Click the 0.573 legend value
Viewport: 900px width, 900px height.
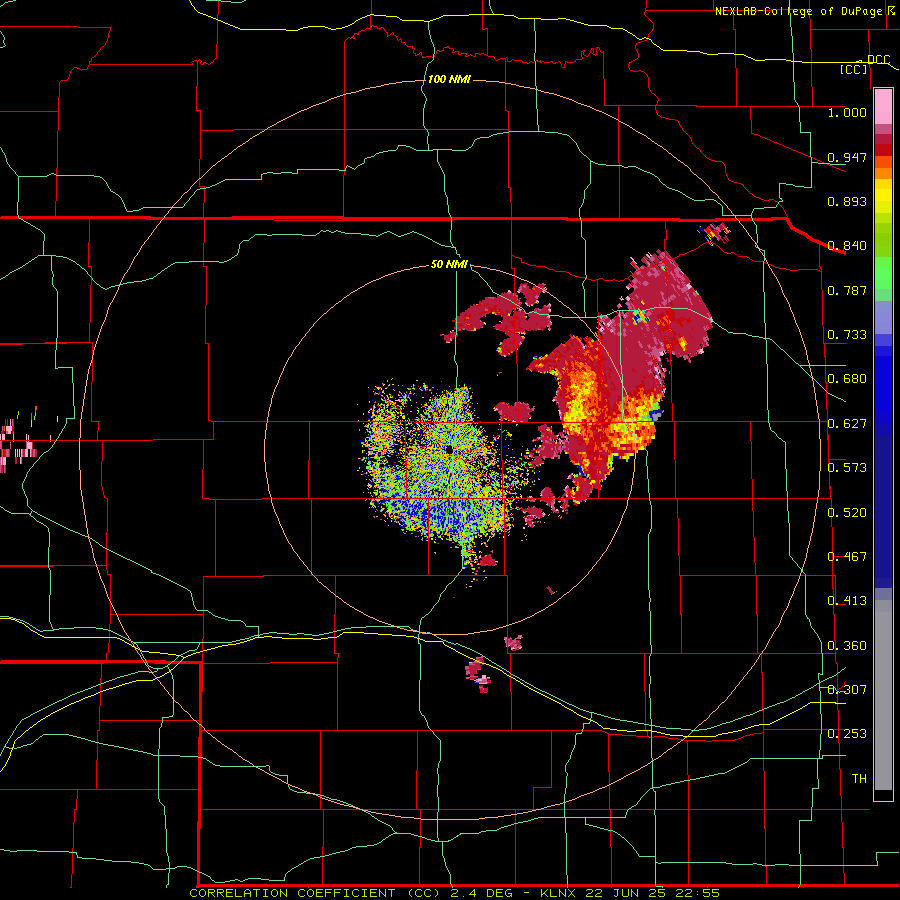click(x=847, y=468)
